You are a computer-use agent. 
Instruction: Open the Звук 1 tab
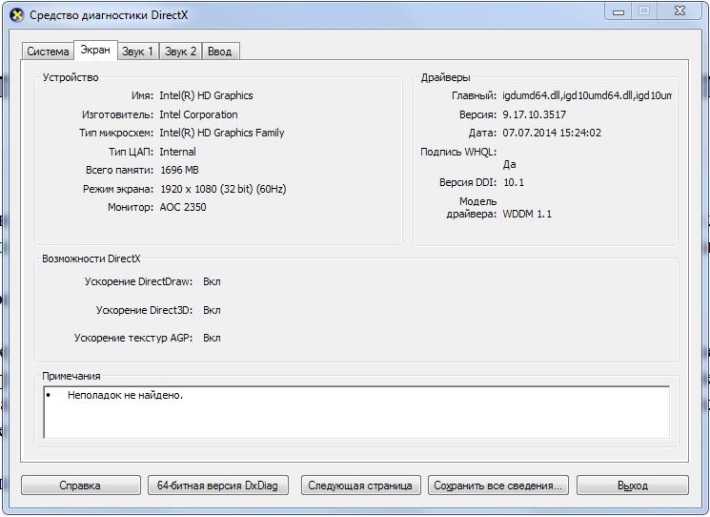pyautogui.click(x=137, y=51)
